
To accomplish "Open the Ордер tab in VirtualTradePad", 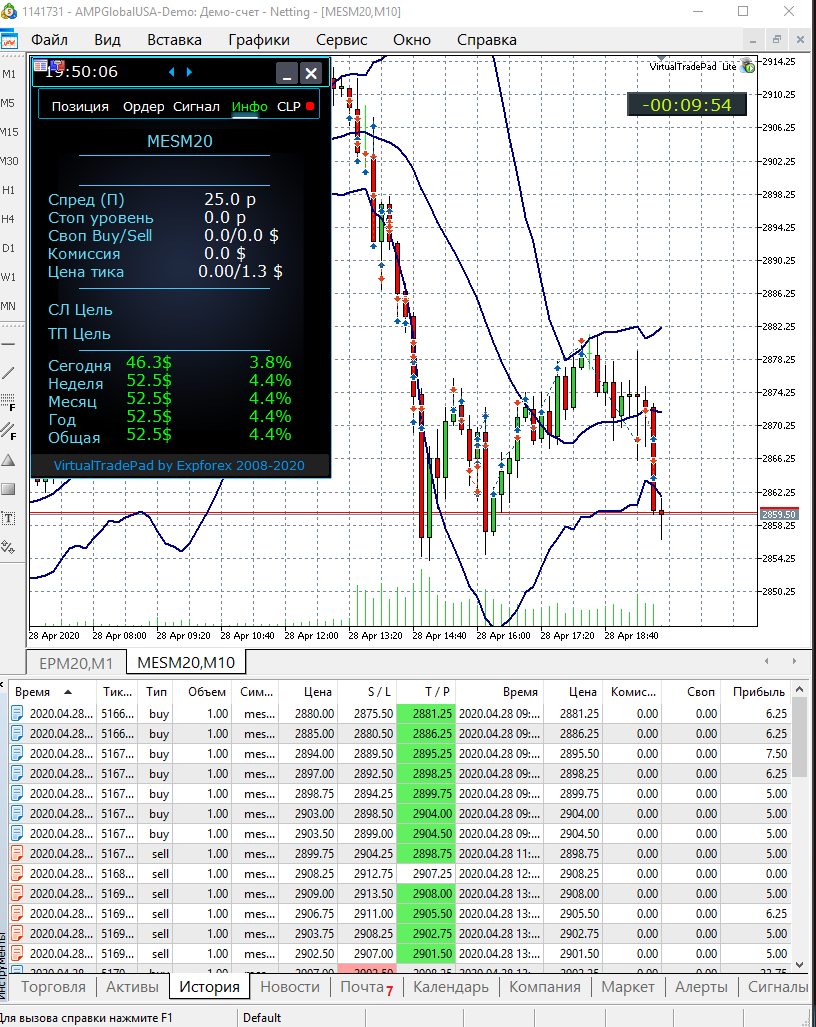I will [x=143, y=107].
